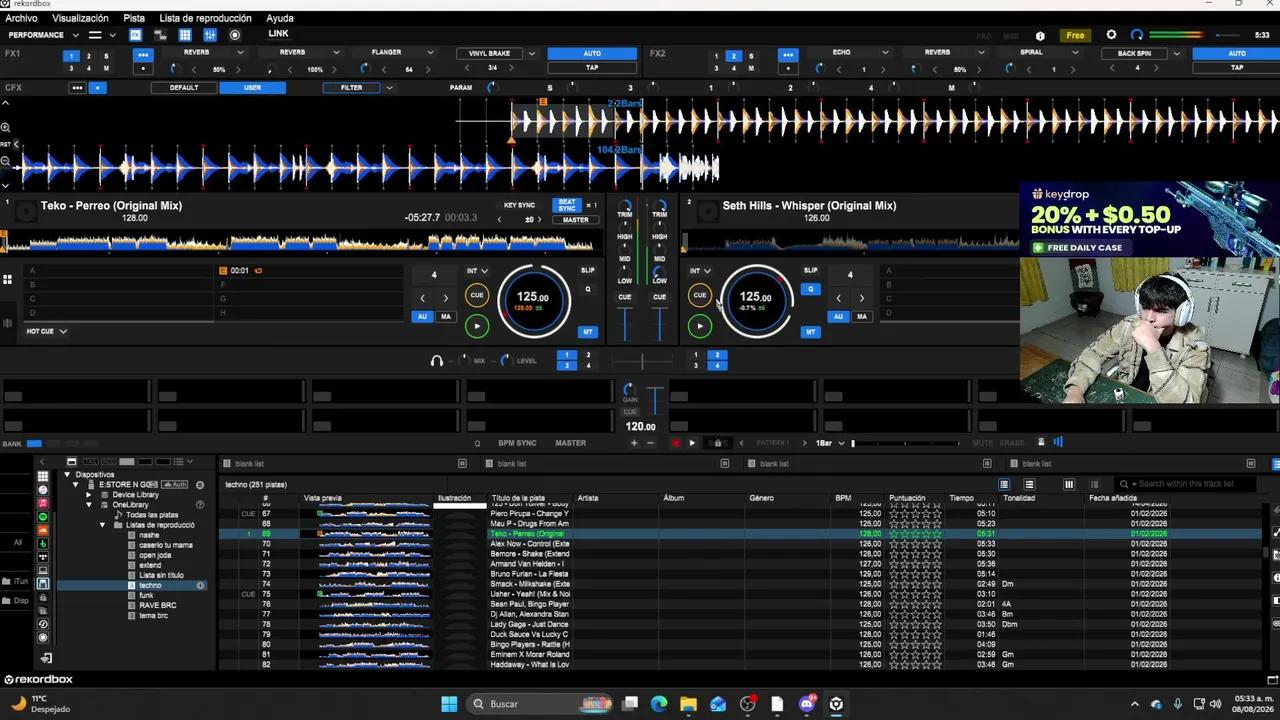Click the sync manager icon below the sidebar
This screenshot has height=720, width=1280.
[x=46, y=658]
